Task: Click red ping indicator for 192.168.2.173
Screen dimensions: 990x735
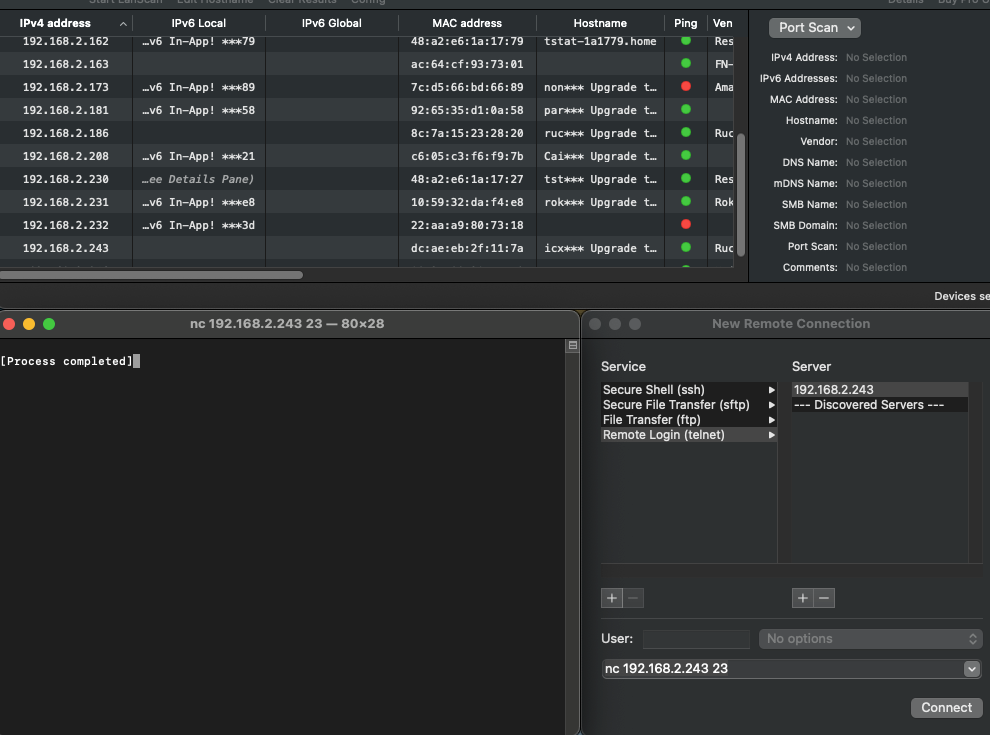Action: 686,87
